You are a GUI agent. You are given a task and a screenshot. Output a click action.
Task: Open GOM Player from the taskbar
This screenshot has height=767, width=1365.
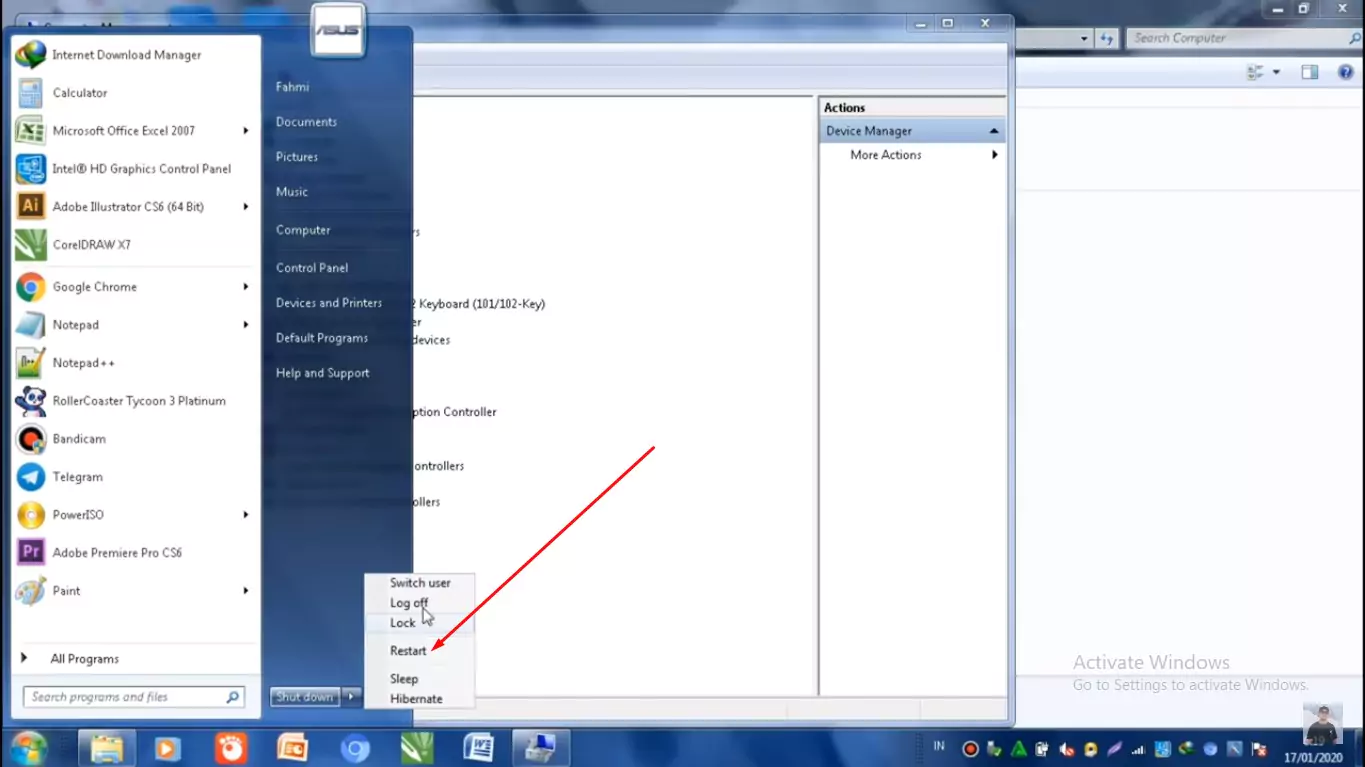(x=231, y=748)
